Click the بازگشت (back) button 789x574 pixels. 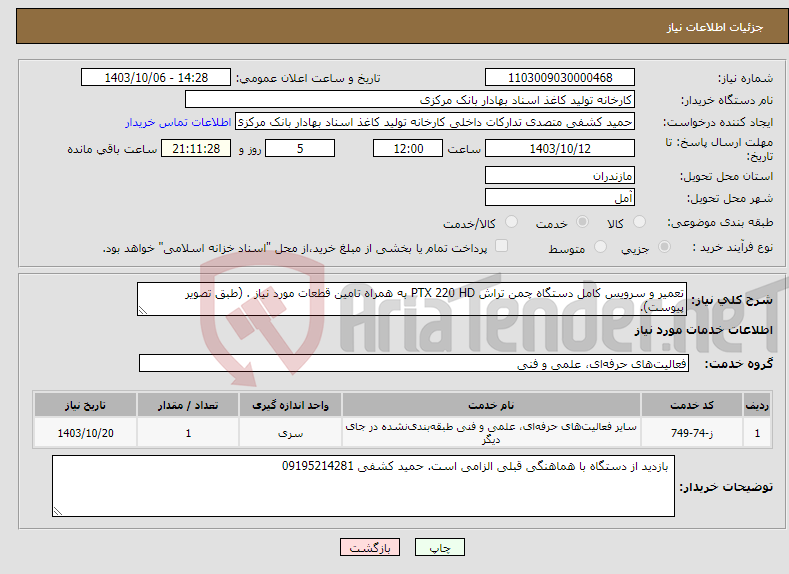point(370,547)
